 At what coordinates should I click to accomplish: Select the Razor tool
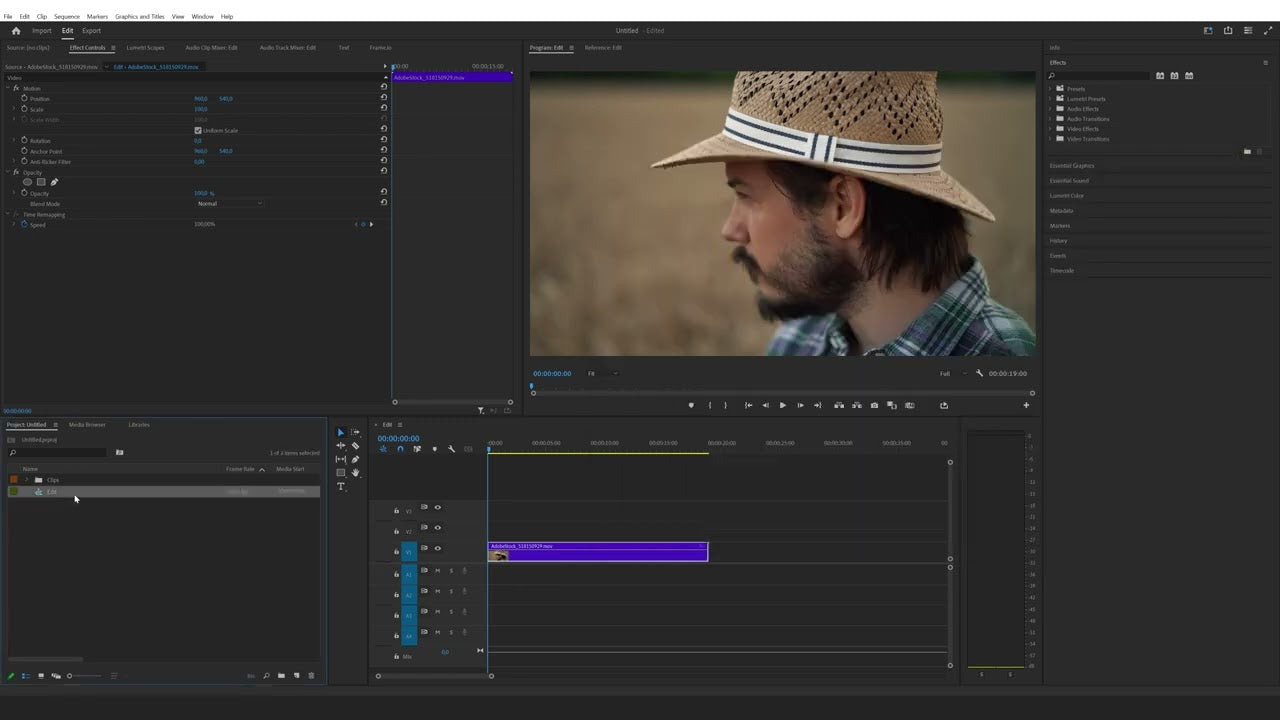click(355, 447)
